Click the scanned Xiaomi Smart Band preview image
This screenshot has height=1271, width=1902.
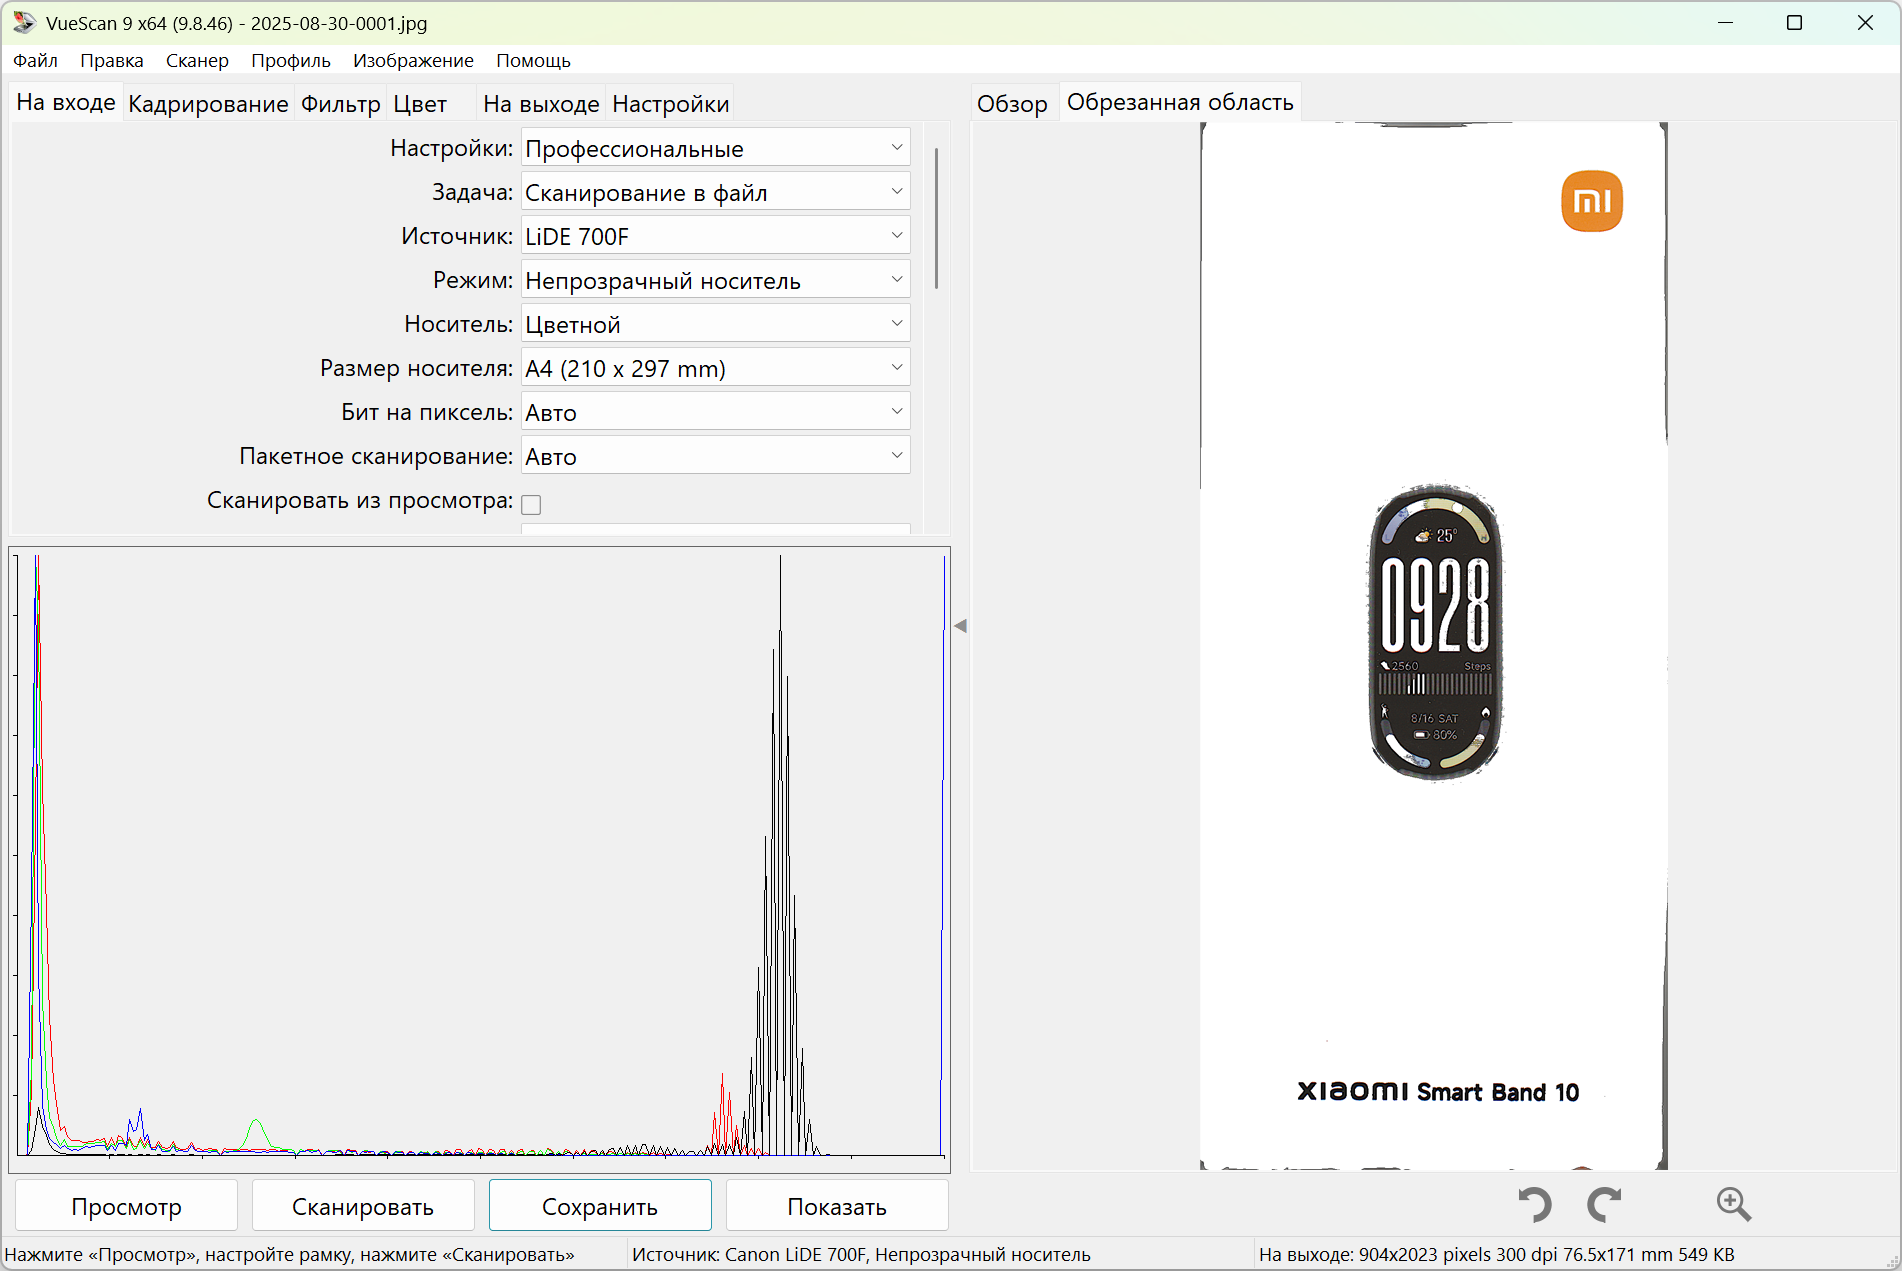[x=1434, y=646]
